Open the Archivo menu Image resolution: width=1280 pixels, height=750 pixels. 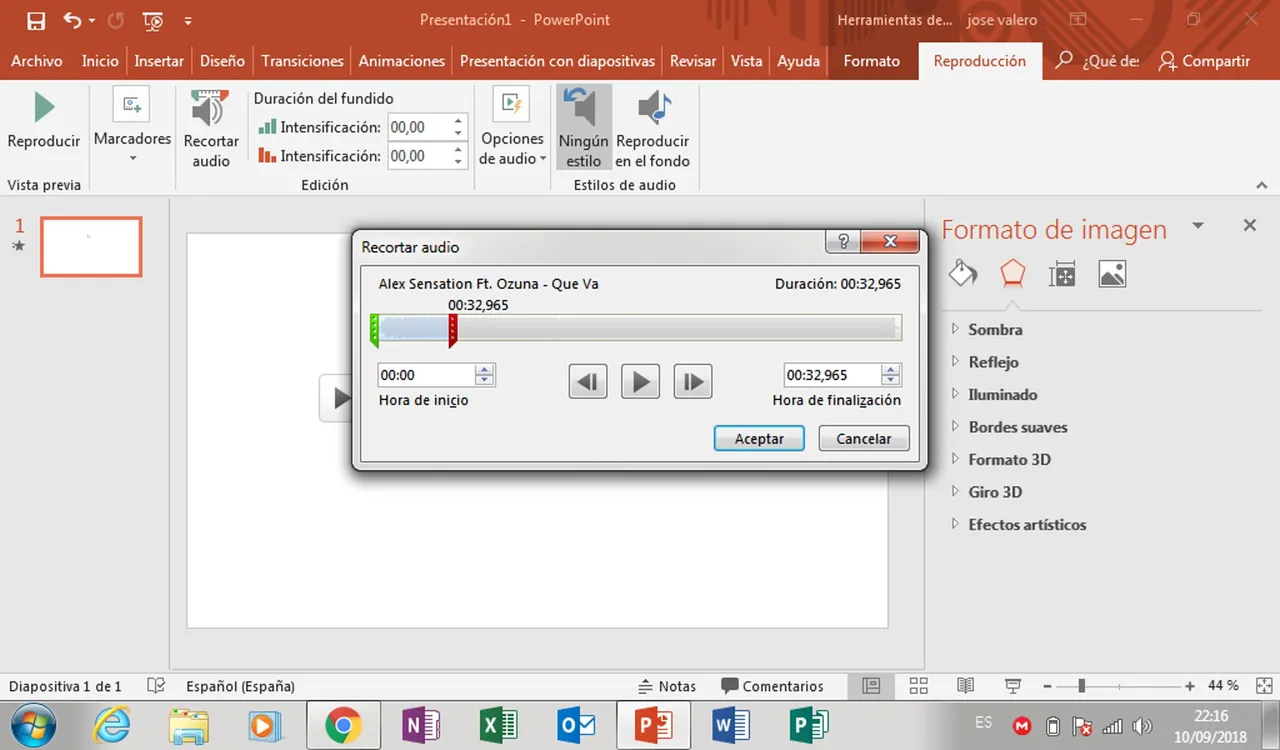pyautogui.click(x=37, y=61)
